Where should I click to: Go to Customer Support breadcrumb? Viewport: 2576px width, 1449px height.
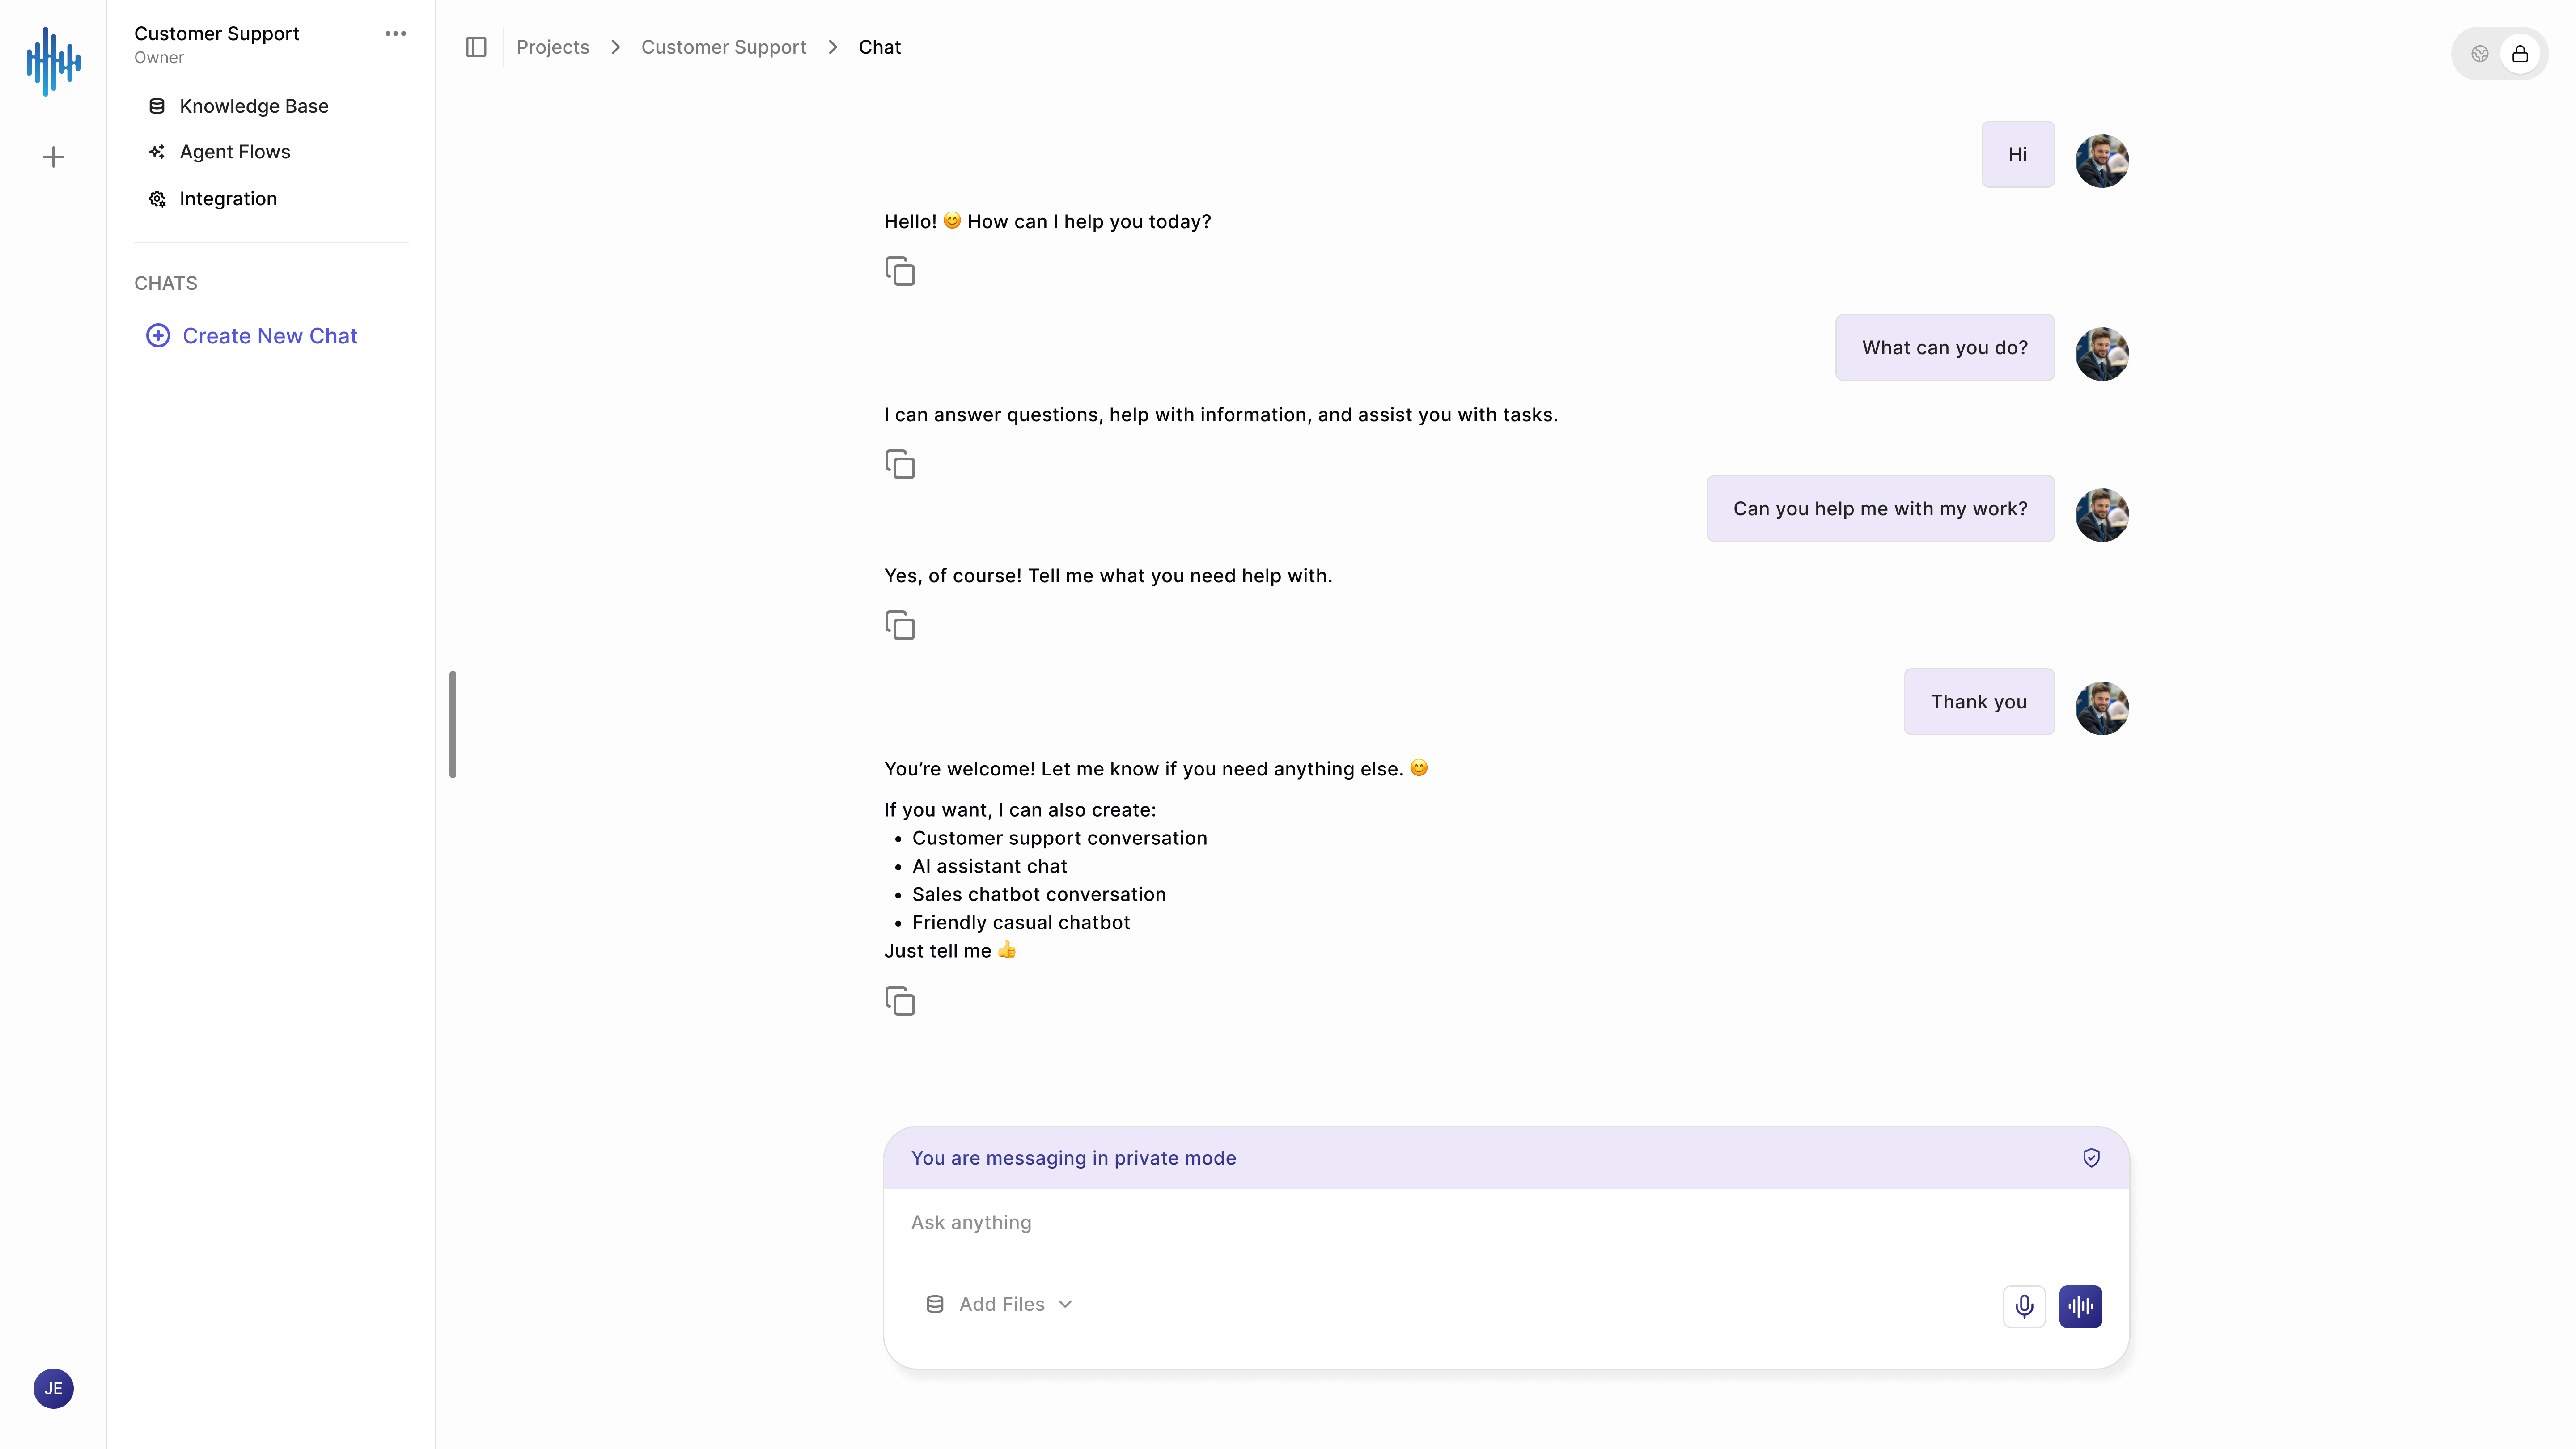click(723, 47)
